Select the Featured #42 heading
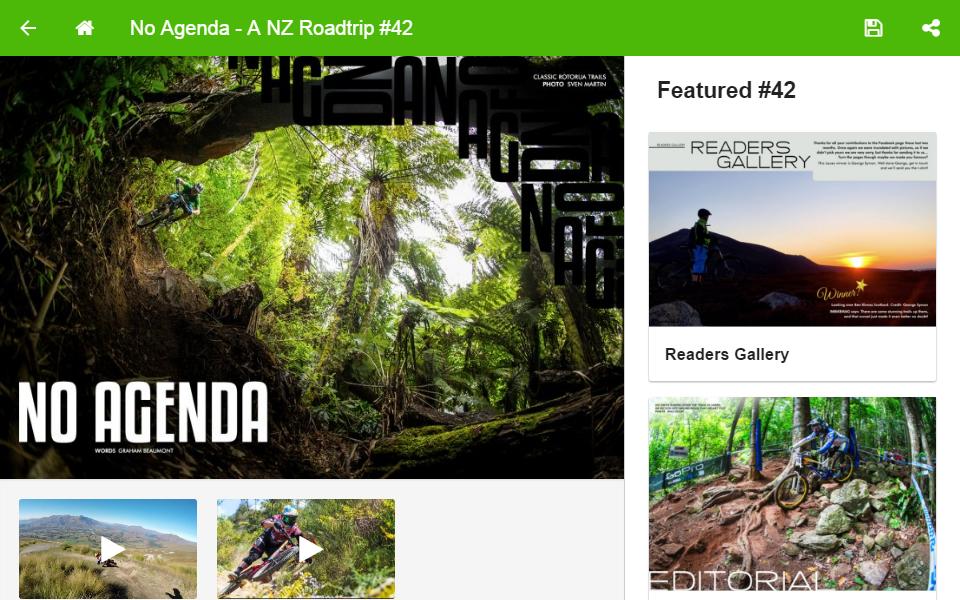 pos(726,90)
